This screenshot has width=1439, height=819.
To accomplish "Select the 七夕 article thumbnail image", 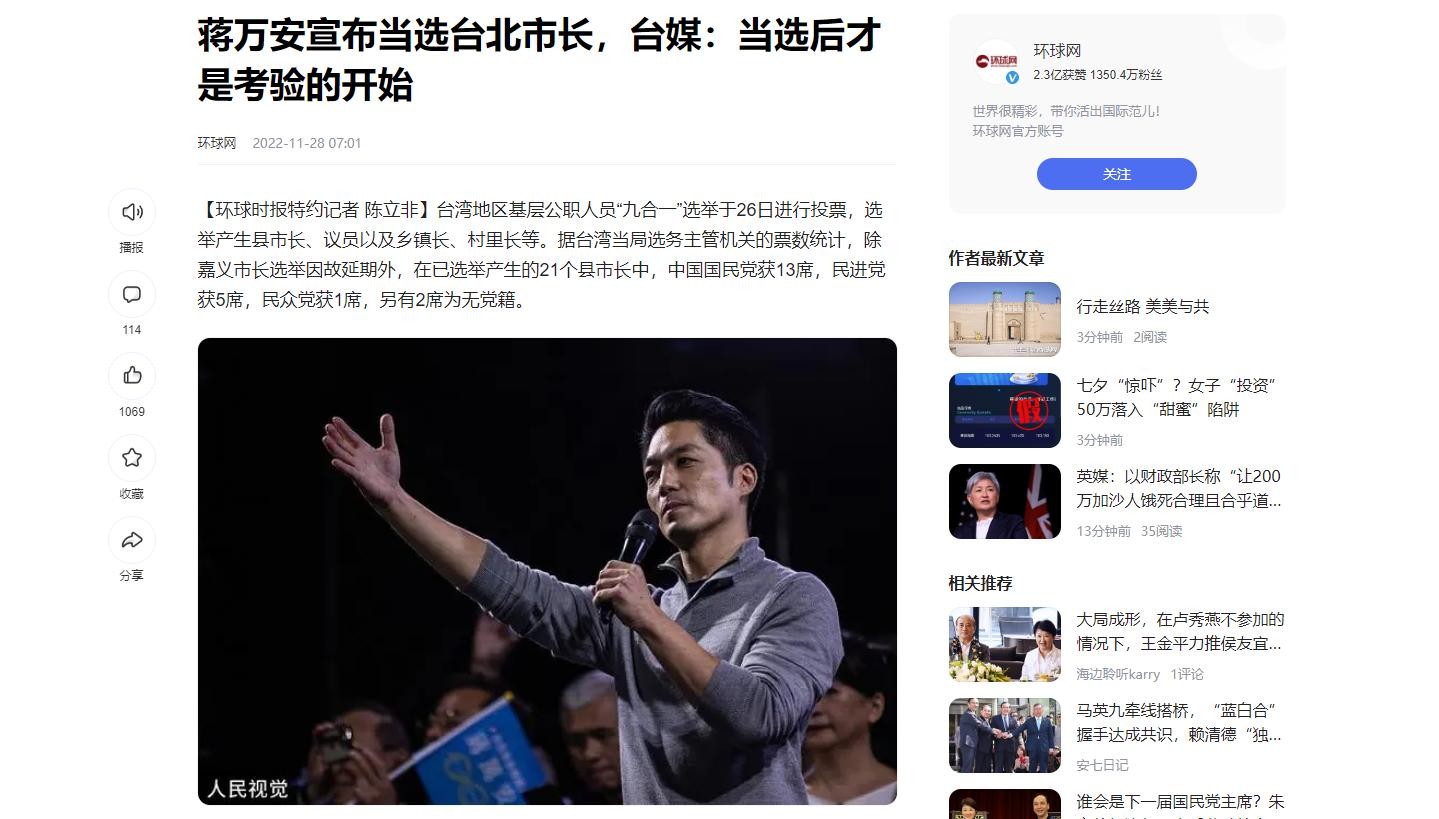I will (1004, 411).
